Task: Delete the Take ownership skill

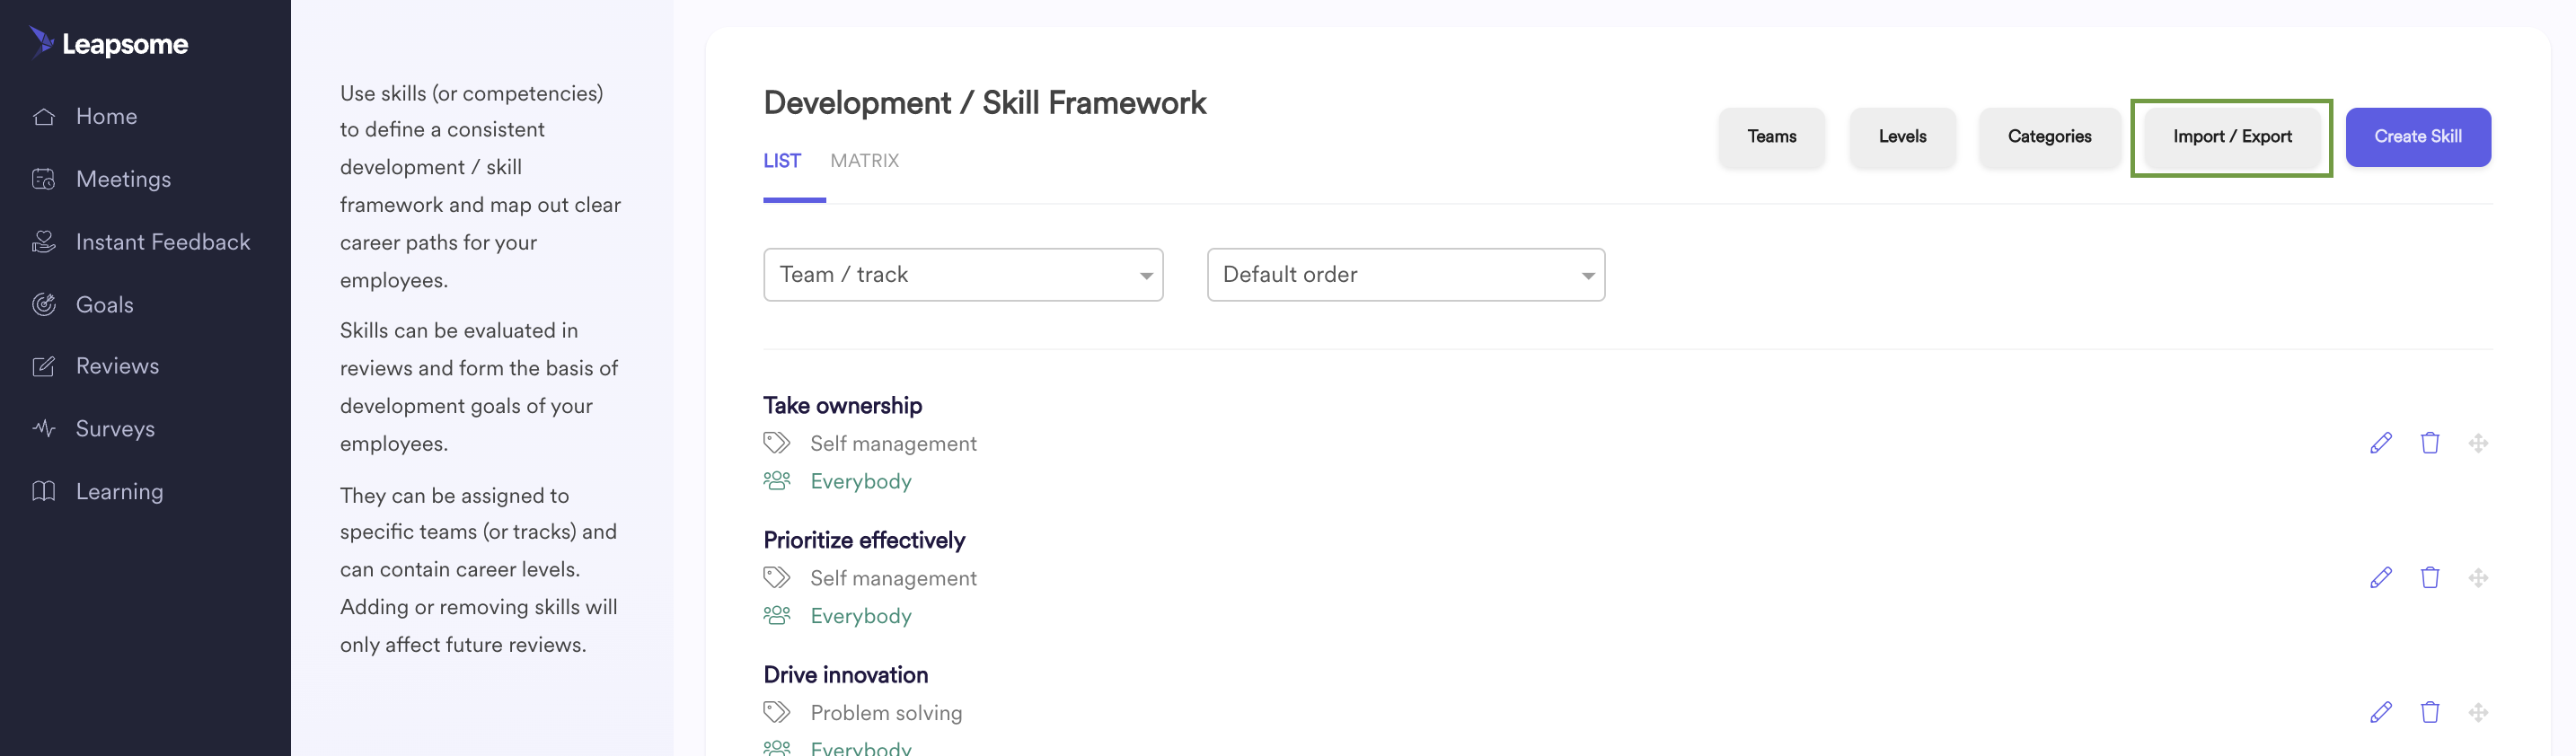Action: pyautogui.click(x=2430, y=443)
